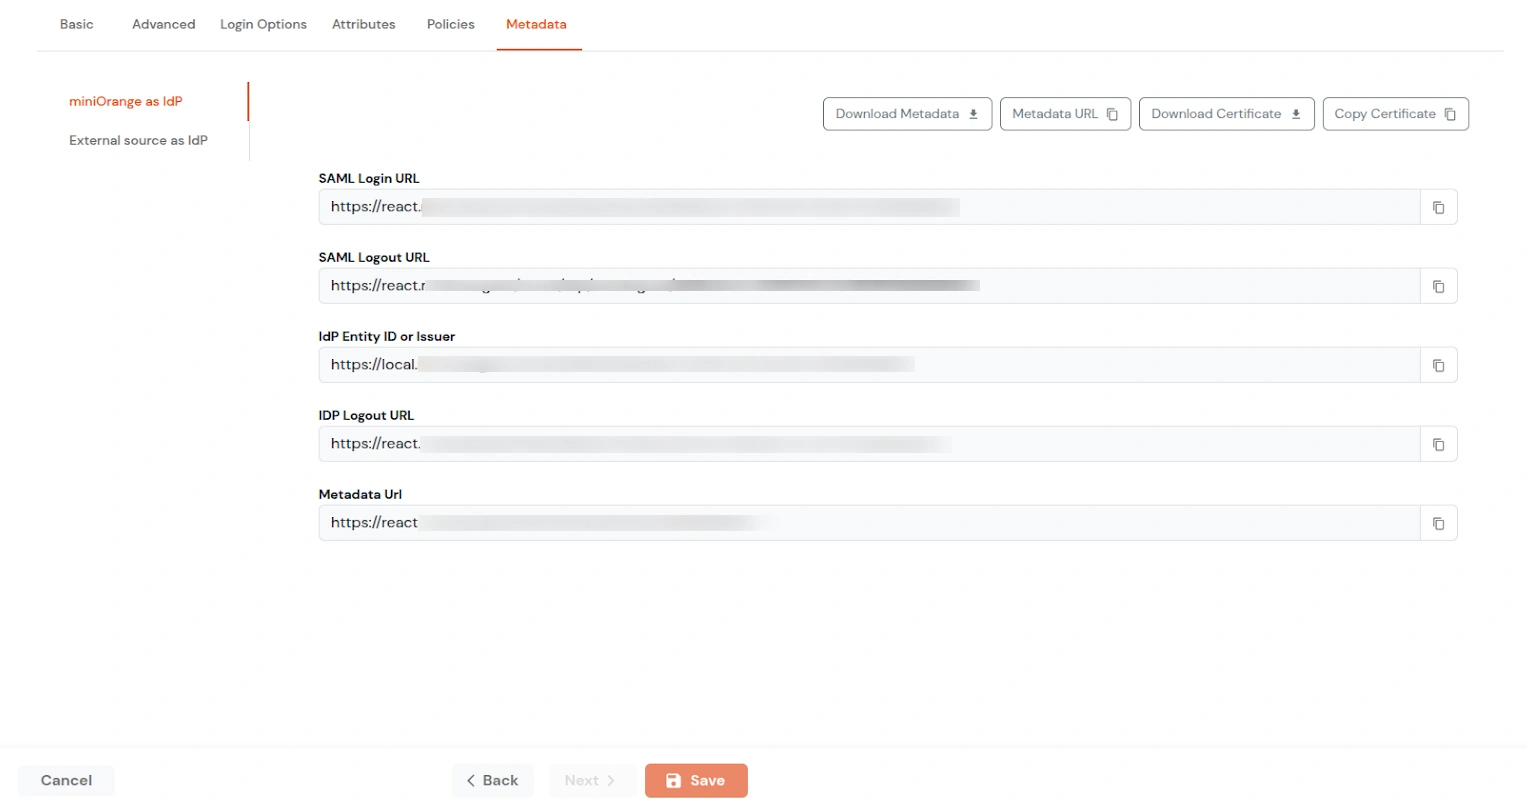This screenshot has width=1527, height=804.
Task: Click the copy icon beside SAML Logout URL
Action: click(x=1438, y=285)
